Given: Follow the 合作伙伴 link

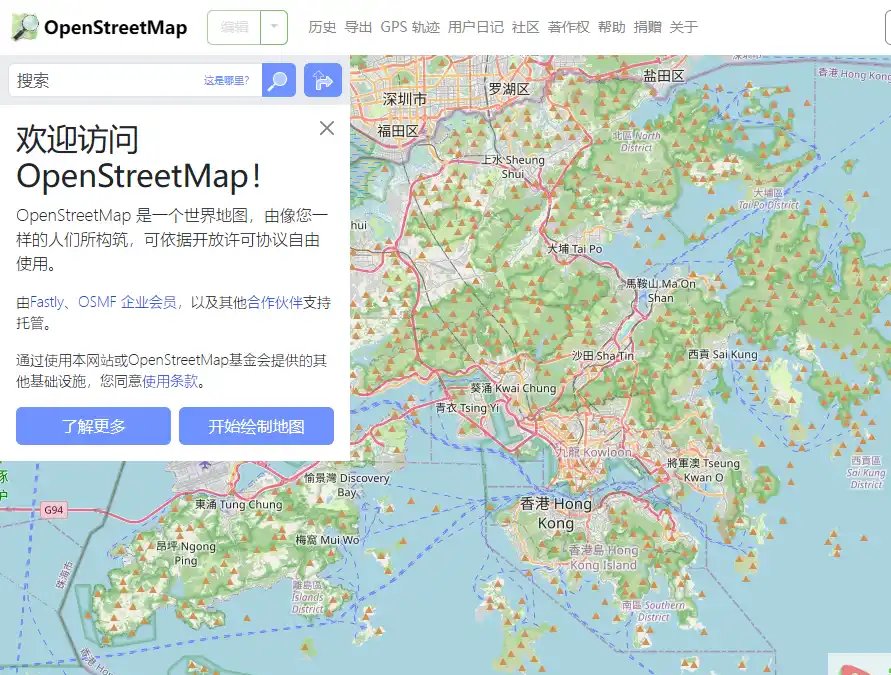Looking at the screenshot, I should click(x=275, y=302).
